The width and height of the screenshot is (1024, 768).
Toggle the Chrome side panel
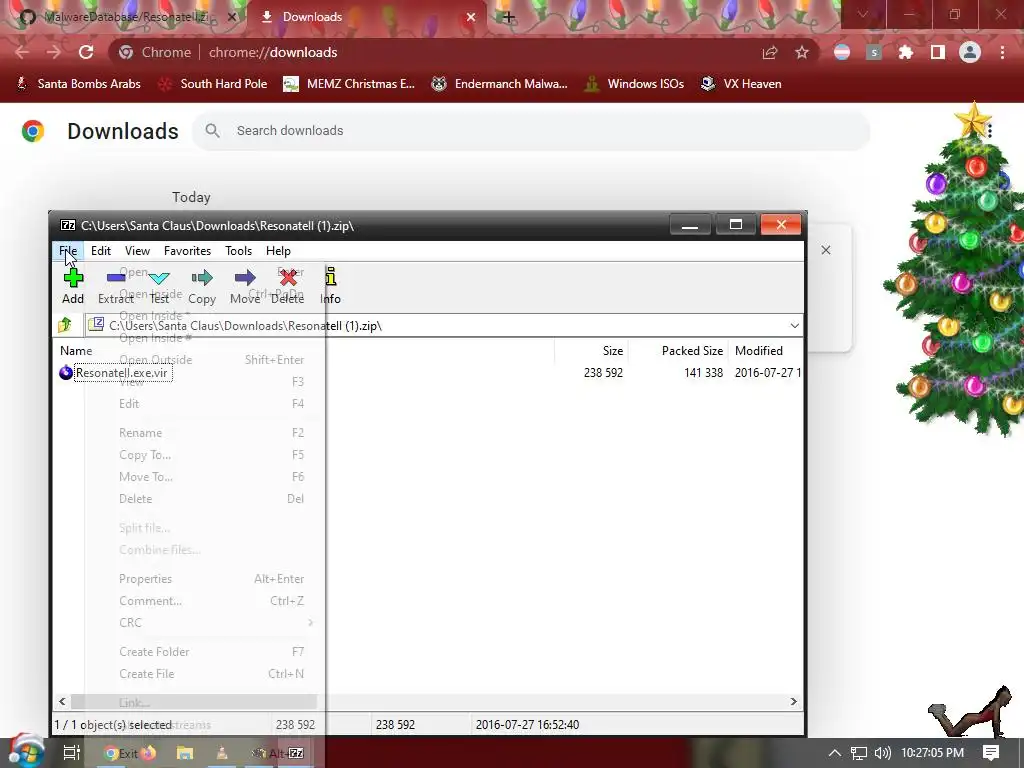[938, 52]
